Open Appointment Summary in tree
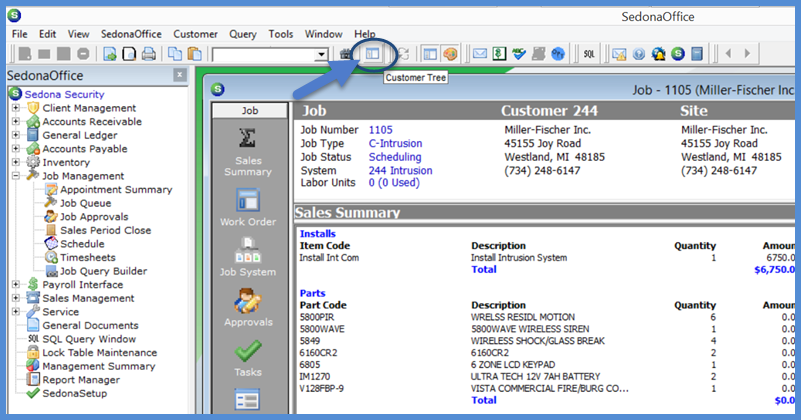The height and width of the screenshot is (420, 801). tap(116, 190)
